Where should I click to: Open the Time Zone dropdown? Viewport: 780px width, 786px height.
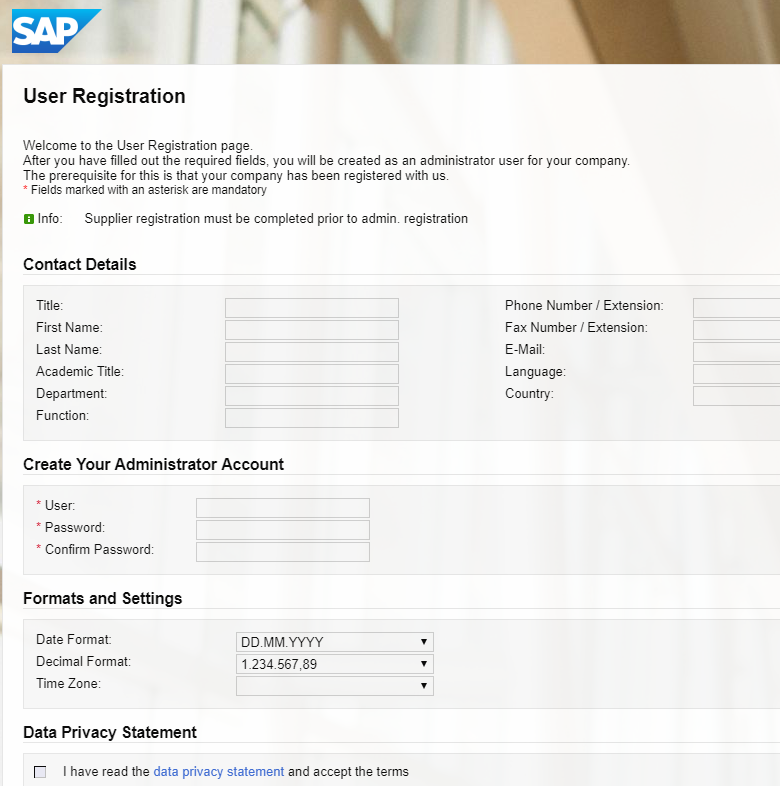pos(335,686)
